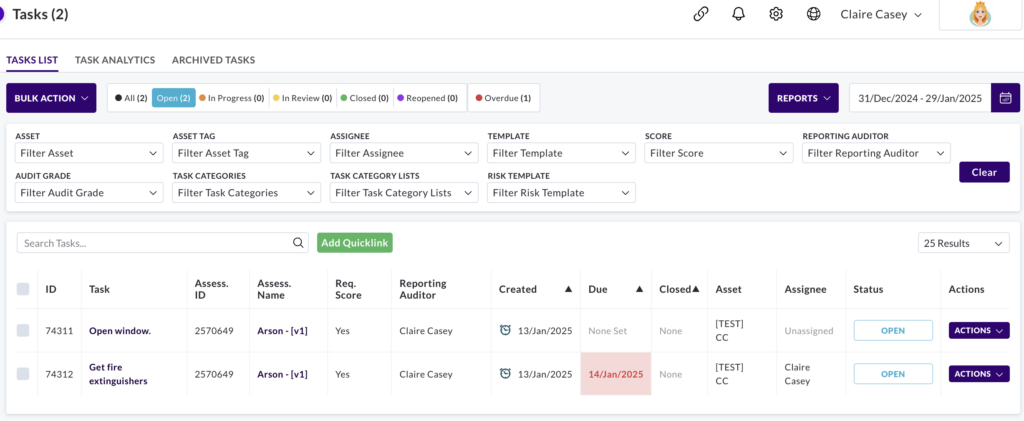Screen dimensions: 1024x421
Task: Click the search magnifier icon
Action: point(298,243)
